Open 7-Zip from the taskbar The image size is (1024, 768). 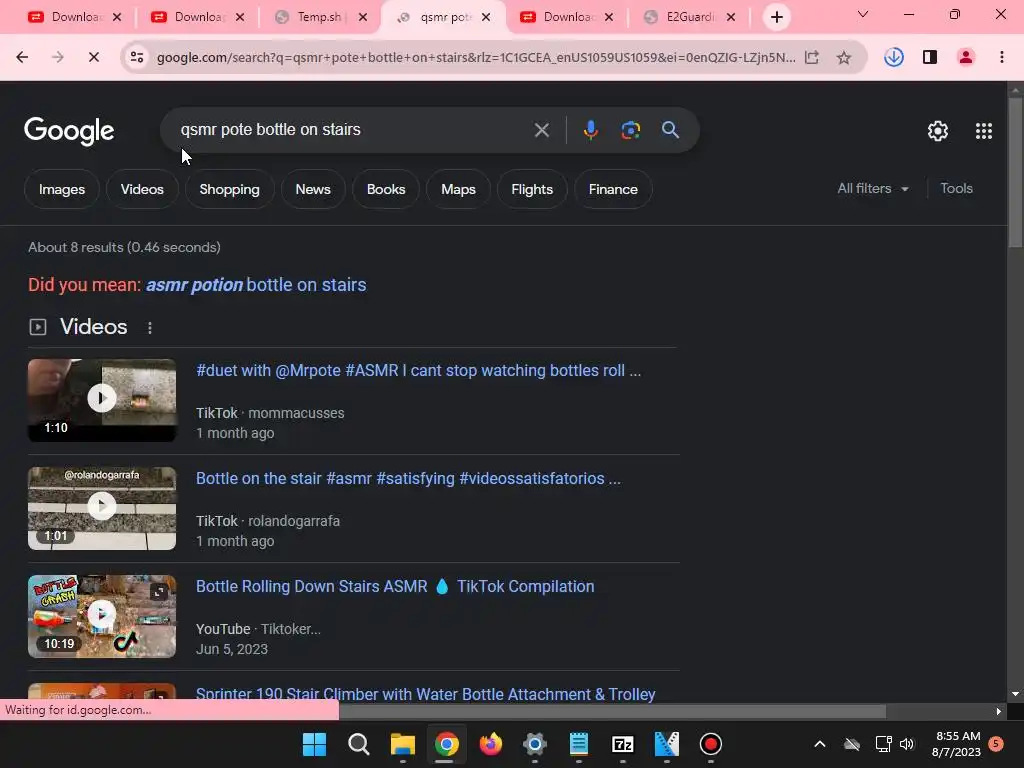(x=622, y=744)
